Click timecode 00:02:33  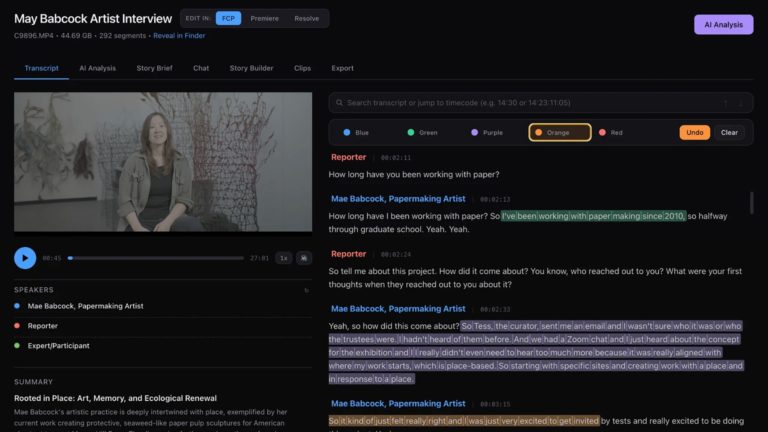[x=495, y=310]
